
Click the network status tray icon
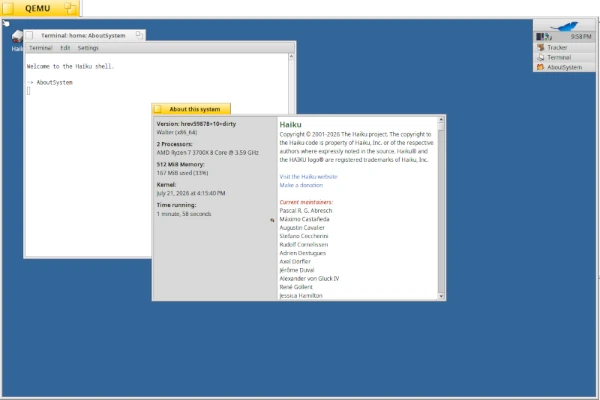tap(548, 36)
